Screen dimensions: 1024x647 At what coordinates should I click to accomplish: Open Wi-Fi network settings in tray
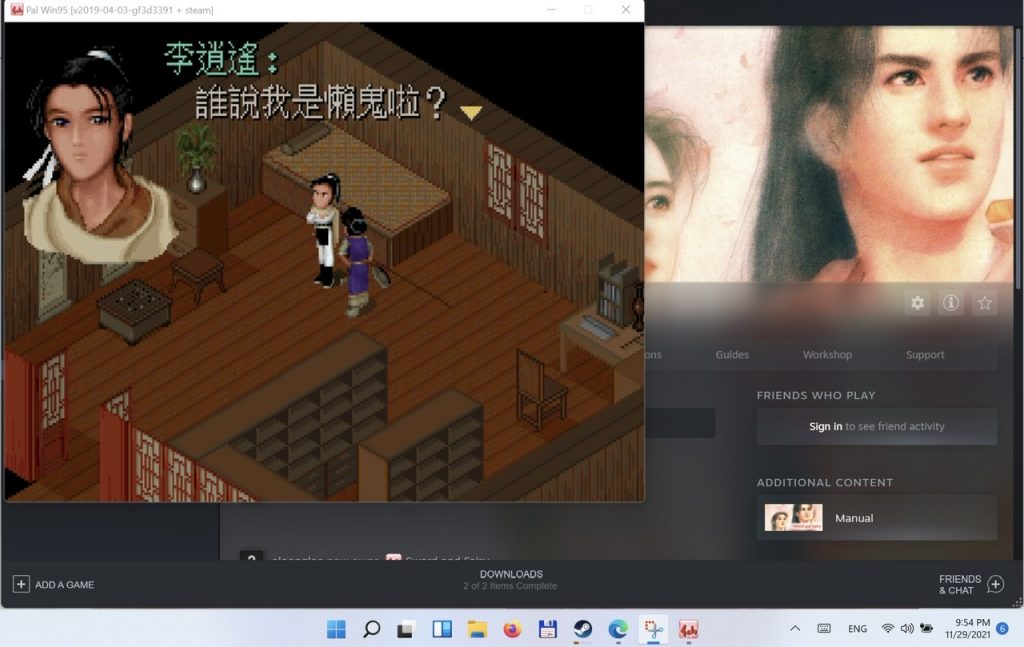(888, 629)
